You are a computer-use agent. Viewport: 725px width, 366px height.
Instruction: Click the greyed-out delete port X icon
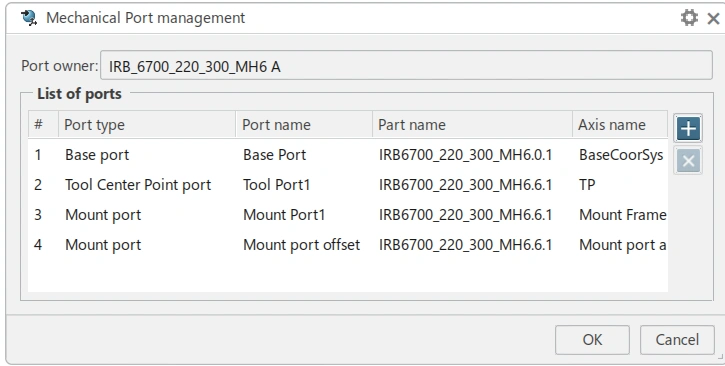[x=688, y=161]
